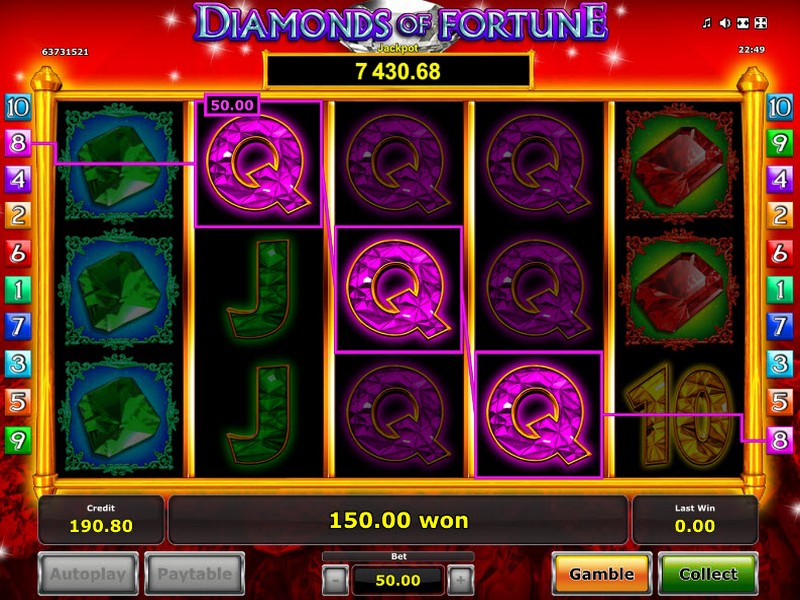Click the Gamble button
This screenshot has width=800, height=600.
602,573
